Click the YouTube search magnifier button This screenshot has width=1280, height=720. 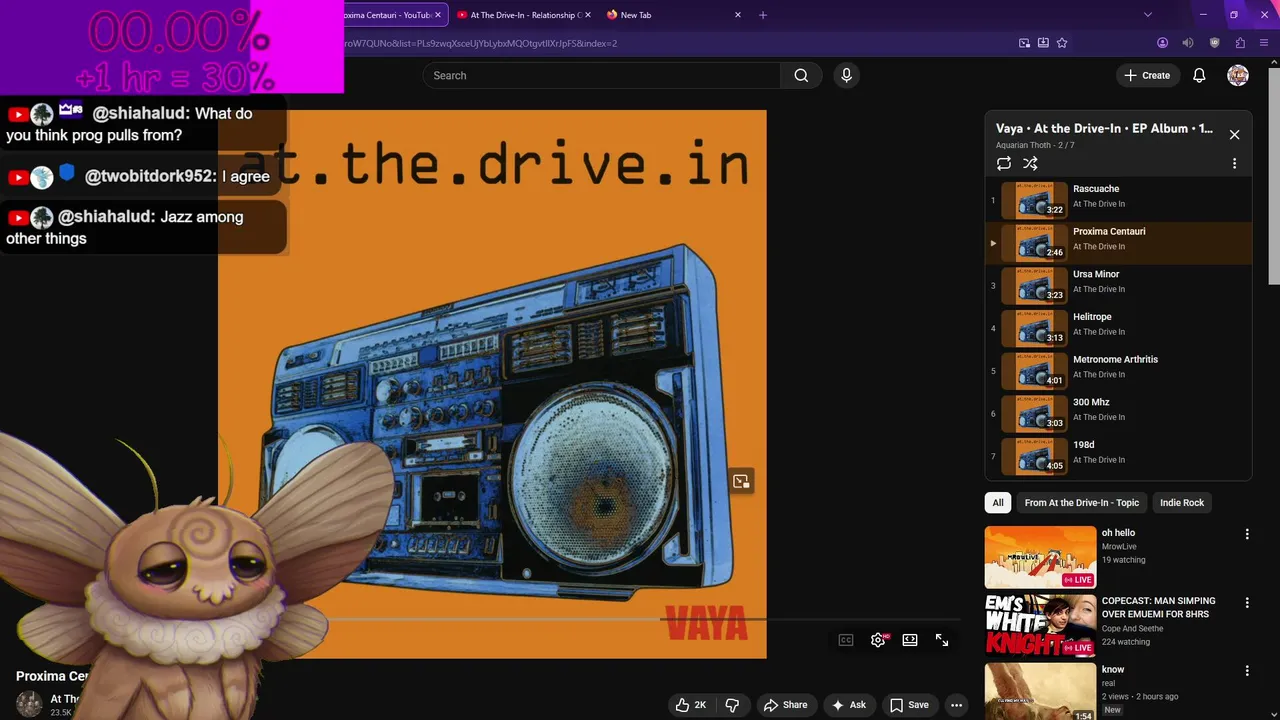click(801, 75)
